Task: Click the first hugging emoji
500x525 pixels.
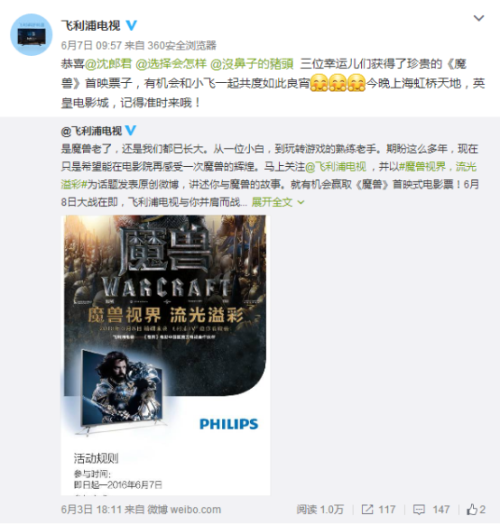Action: pyautogui.click(x=319, y=83)
